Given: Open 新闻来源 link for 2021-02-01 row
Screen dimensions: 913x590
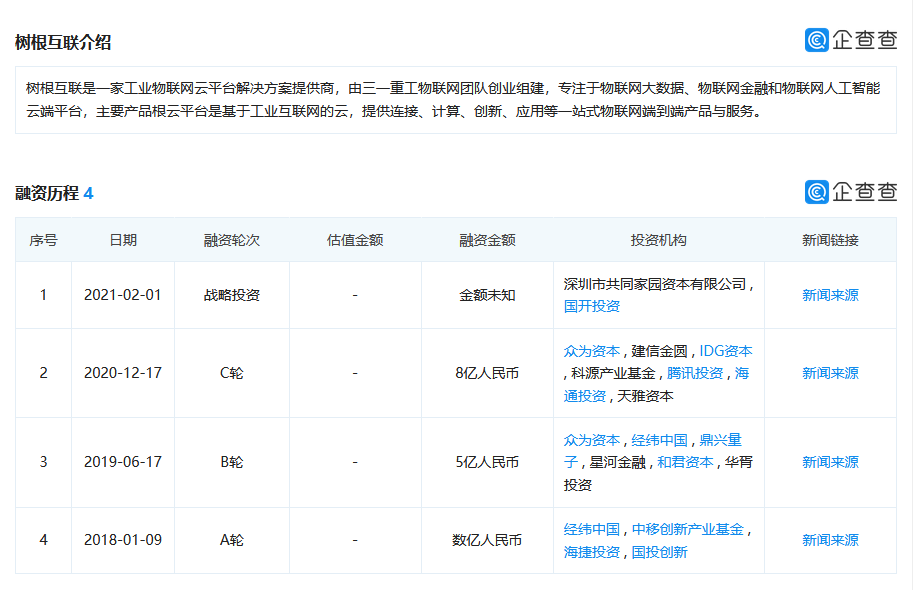Looking at the screenshot, I should [830, 295].
